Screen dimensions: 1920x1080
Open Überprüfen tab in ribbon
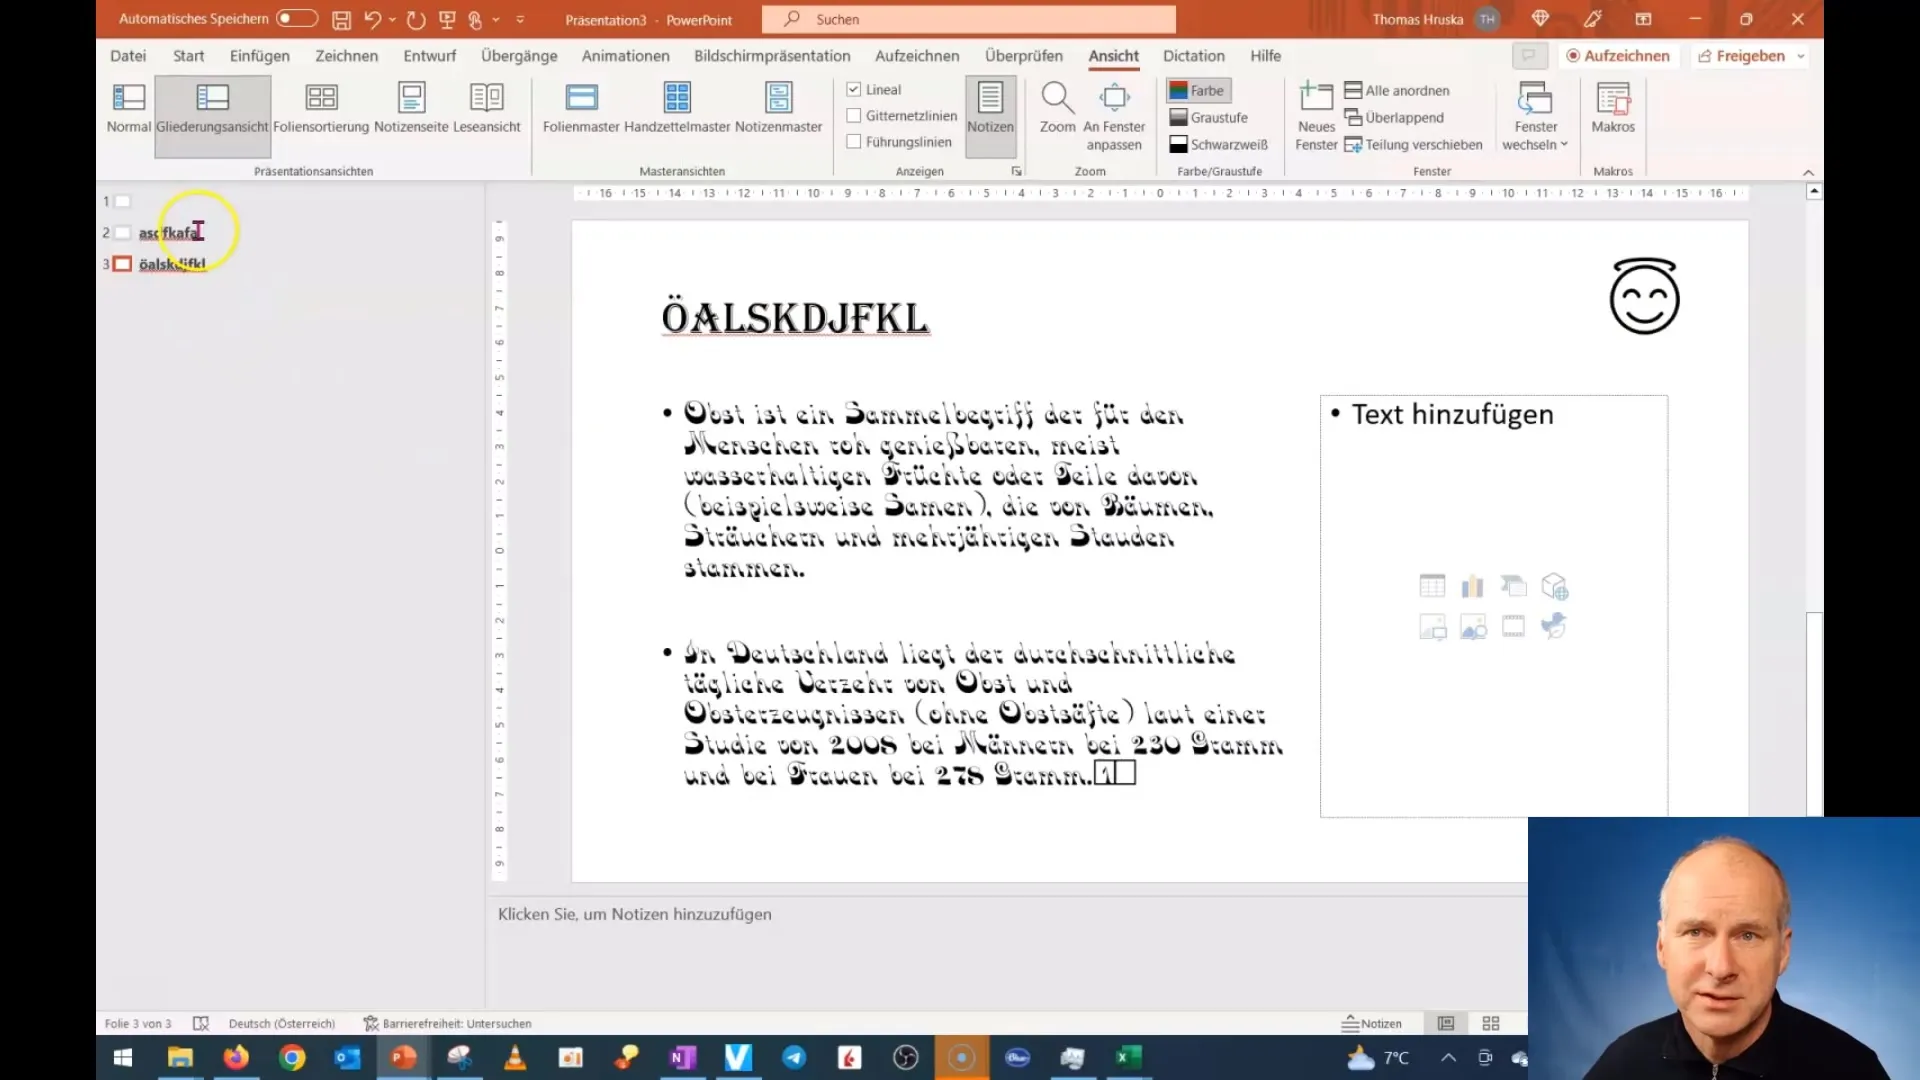pos(1025,55)
